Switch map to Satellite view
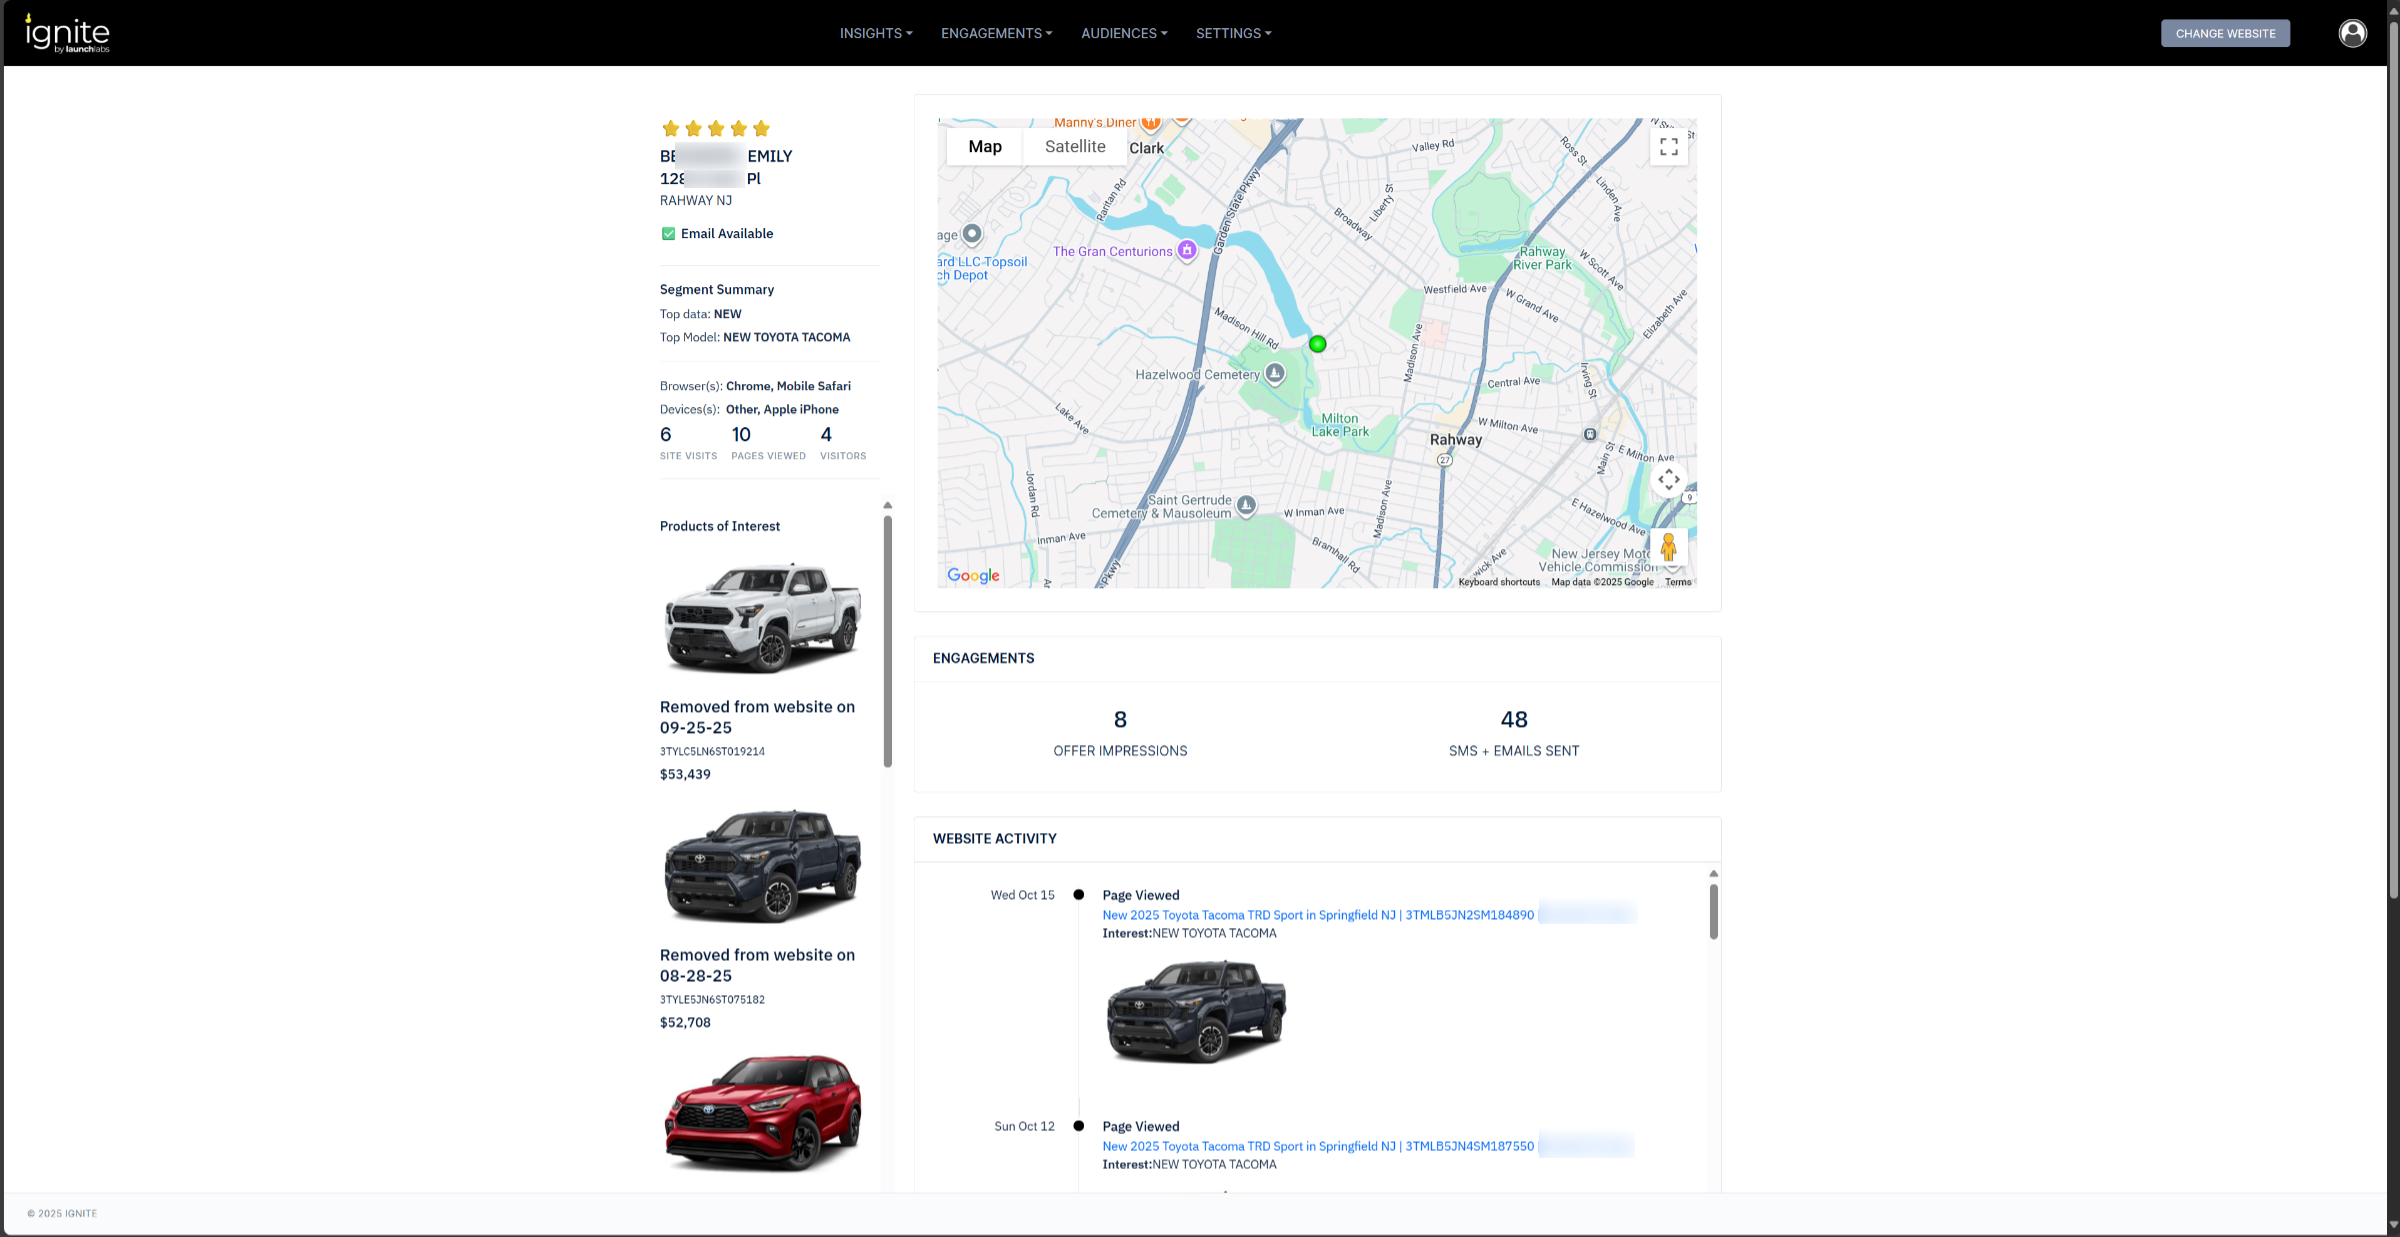 [1075, 147]
